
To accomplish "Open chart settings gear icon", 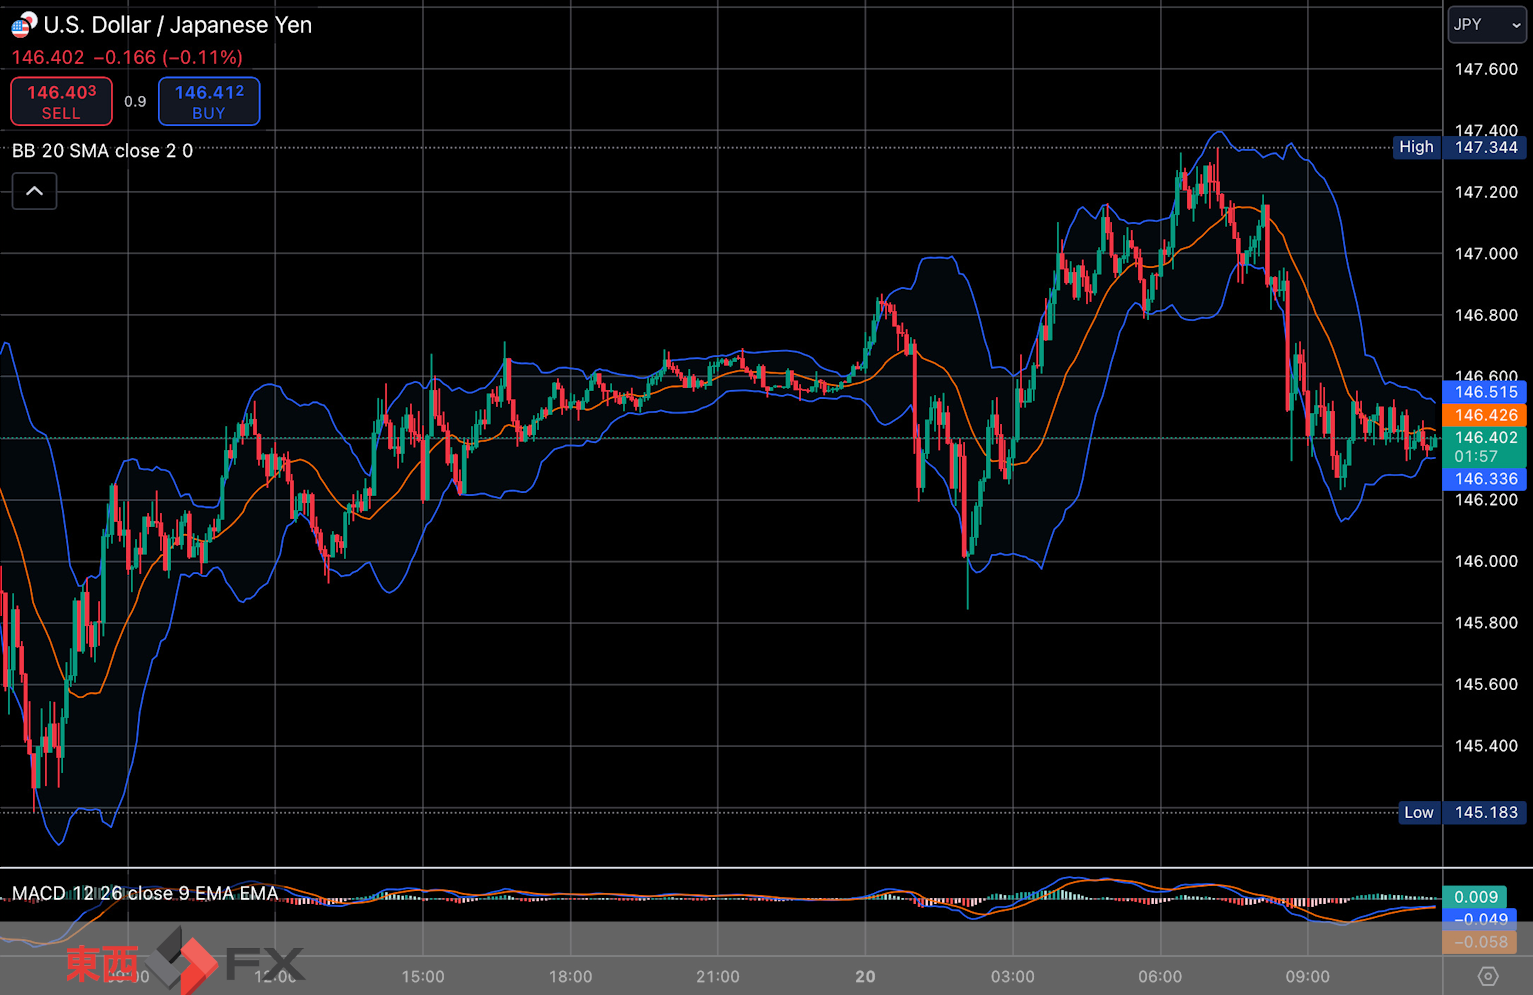I will [x=1487, y=976].
